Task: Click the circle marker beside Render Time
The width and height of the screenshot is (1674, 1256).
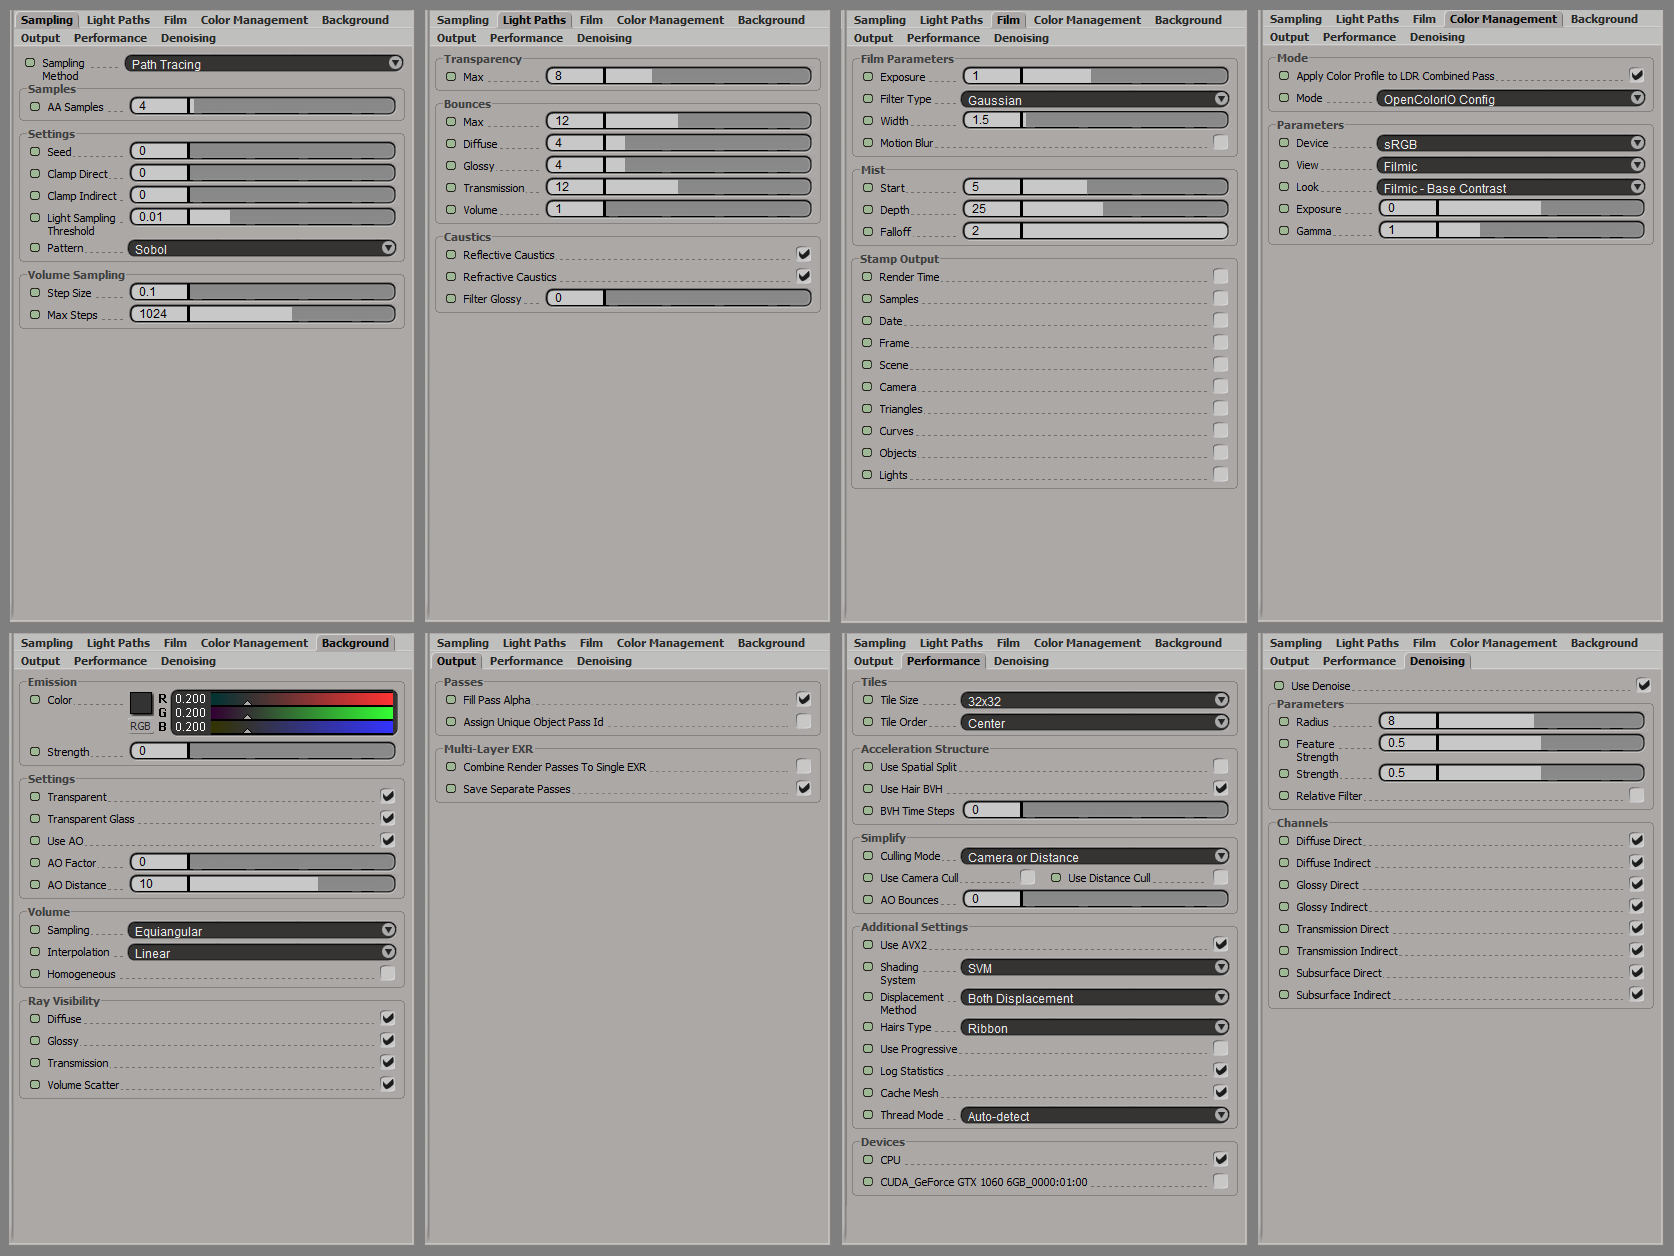Action: (868, 277)
